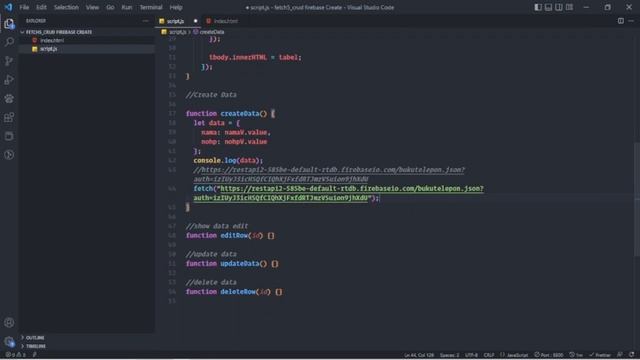Click createData in the breadcrumb
Screen dimensions: 640x360
click(211, 32)
